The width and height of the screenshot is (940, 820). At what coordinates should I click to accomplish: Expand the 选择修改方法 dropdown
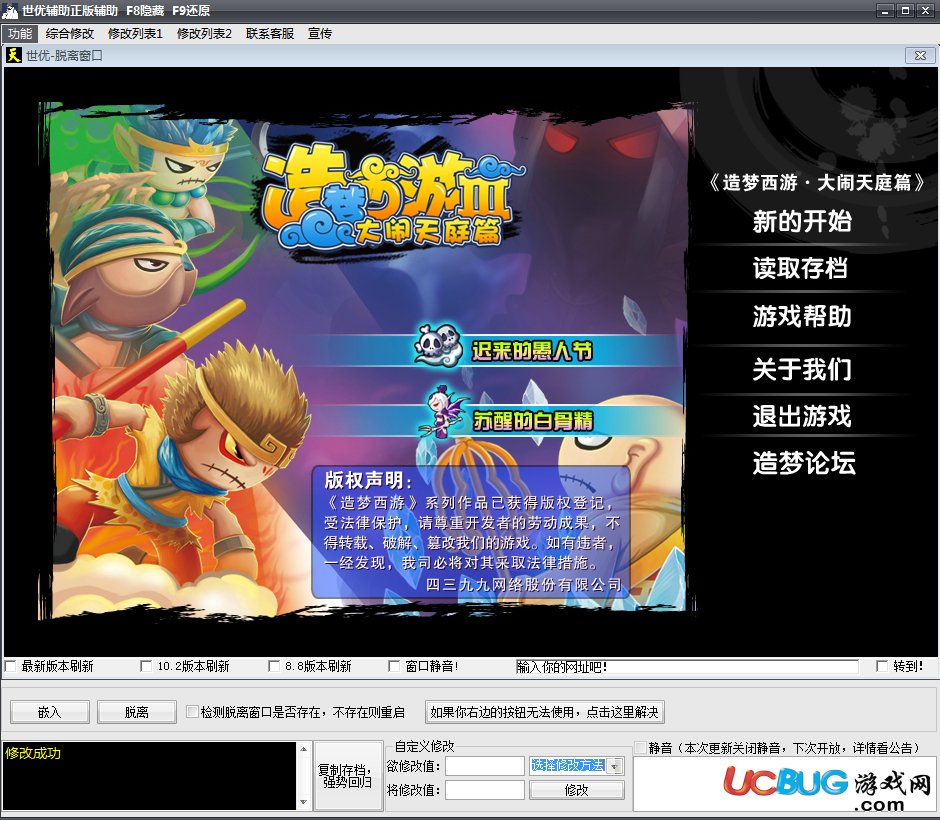[x=614, y=765]
